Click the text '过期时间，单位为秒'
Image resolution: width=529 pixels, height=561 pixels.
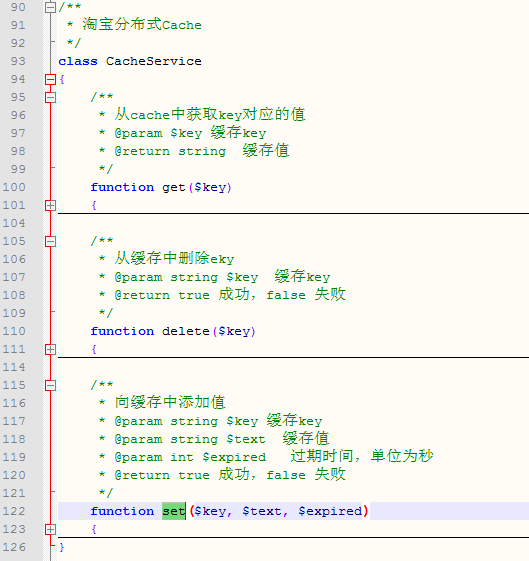(x=362, y=456)
